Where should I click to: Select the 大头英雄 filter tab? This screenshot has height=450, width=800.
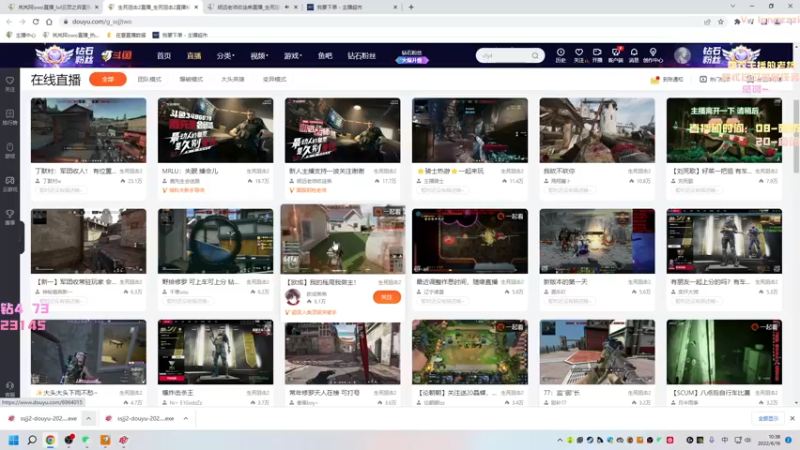(x=233, y=80)
